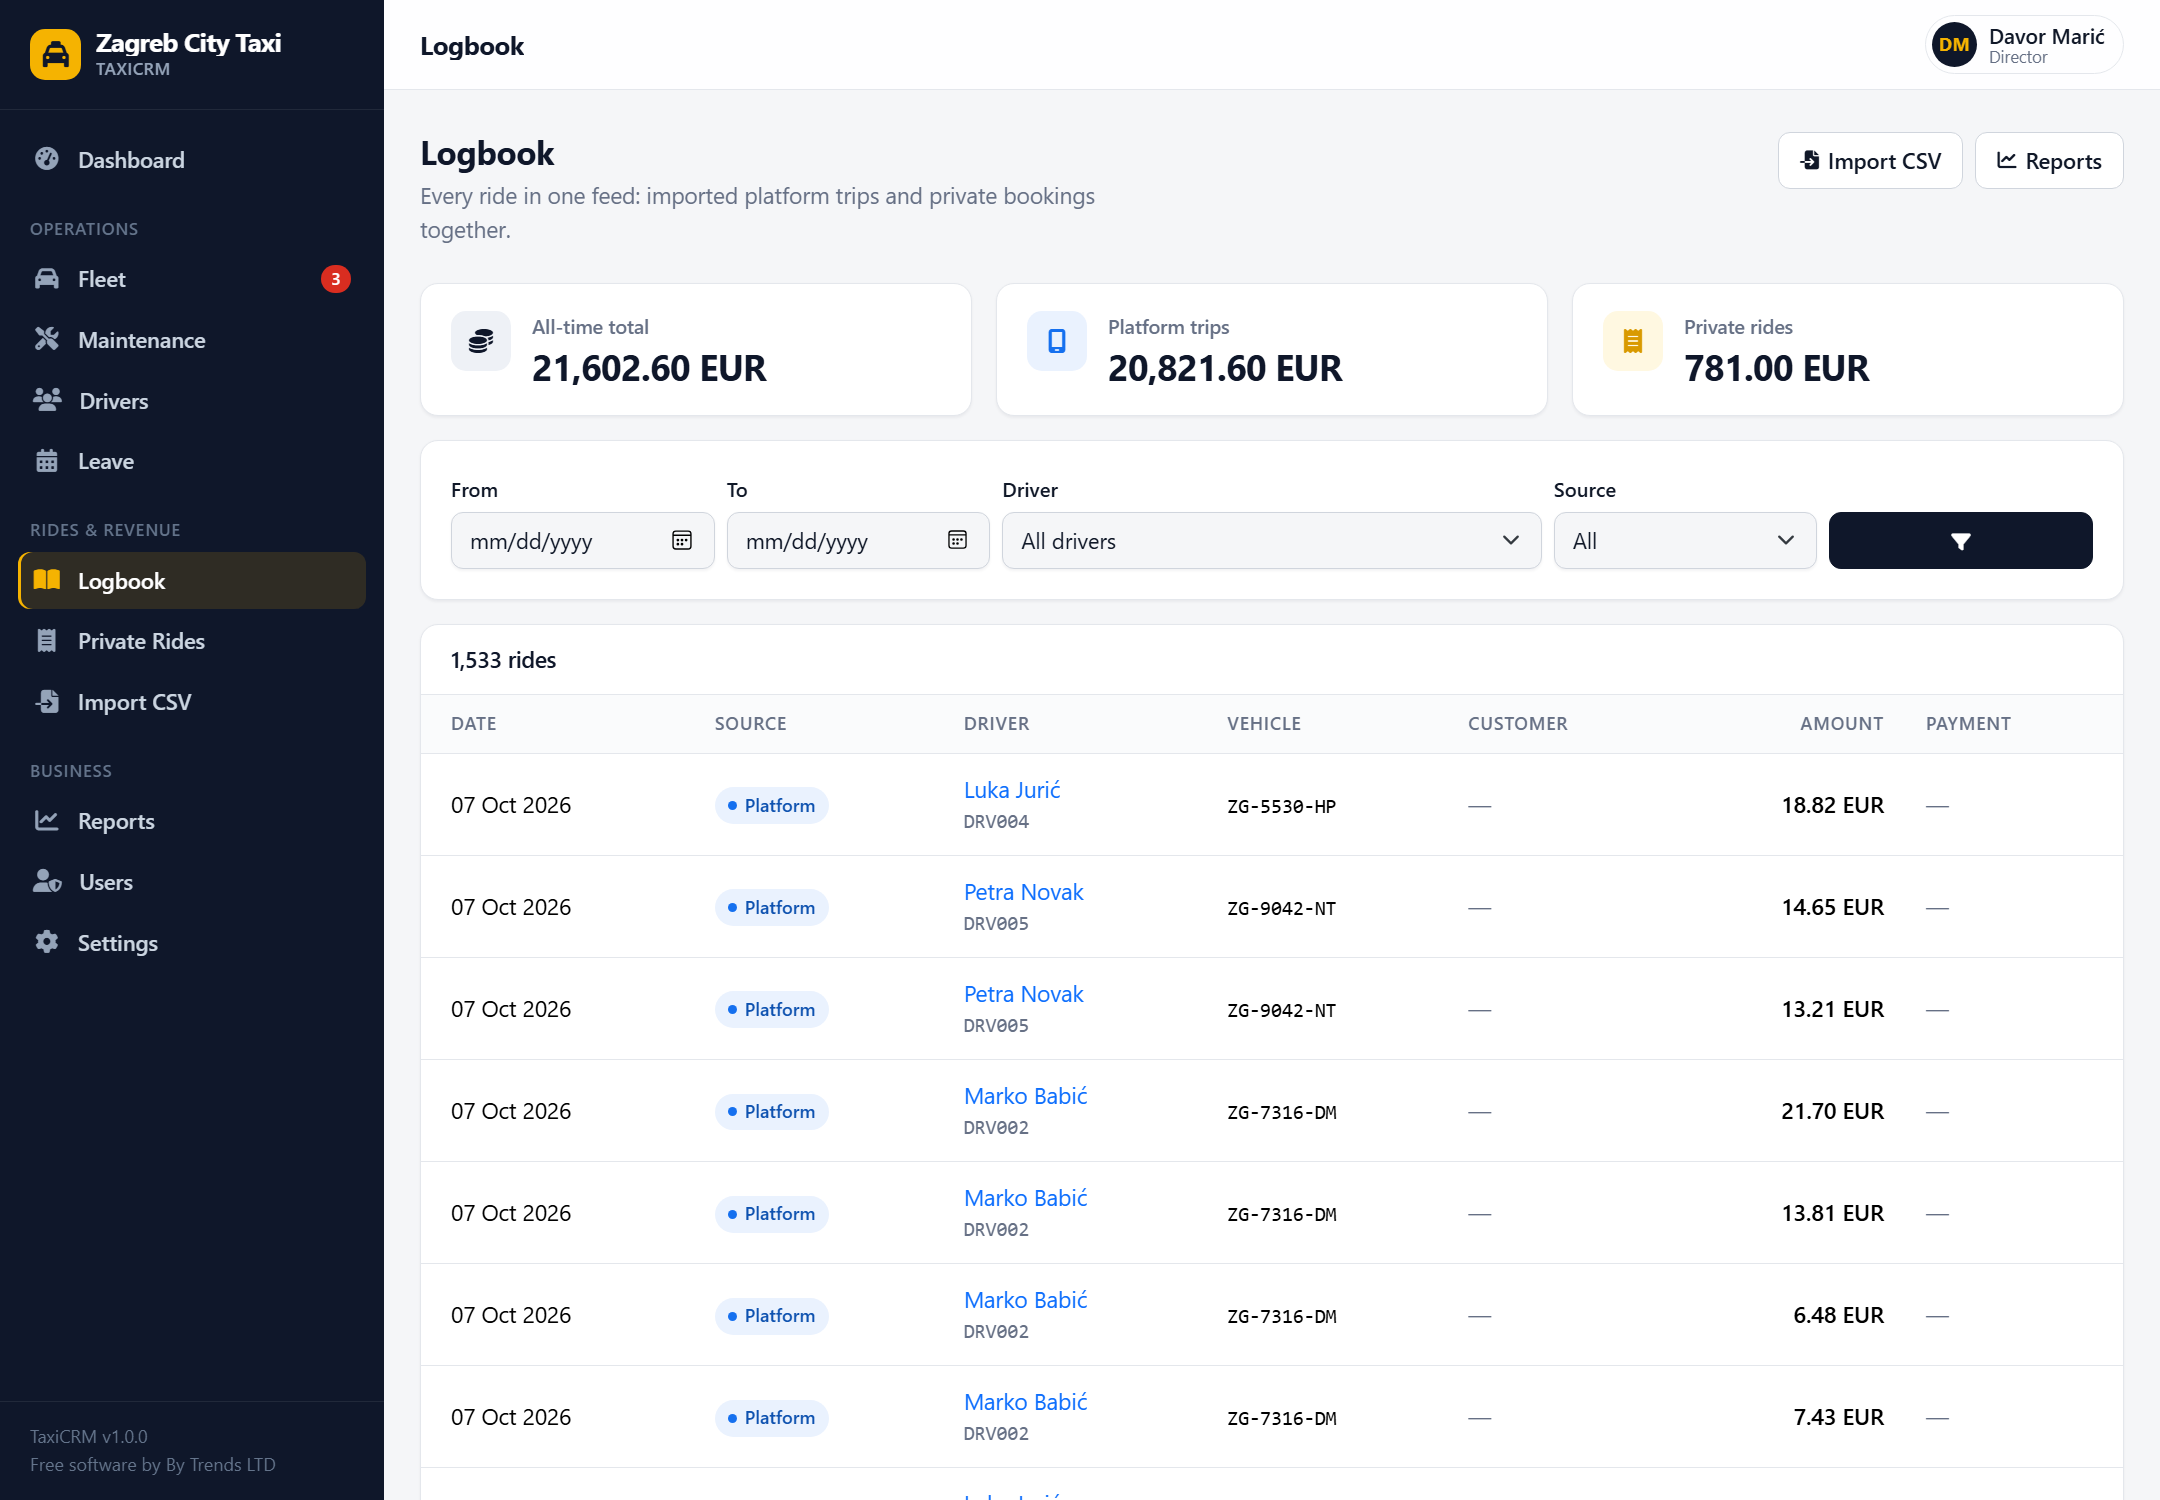Screen dimensions: 2160x1500
Task: Open the From date calendar picker
Action: point(682,541)
